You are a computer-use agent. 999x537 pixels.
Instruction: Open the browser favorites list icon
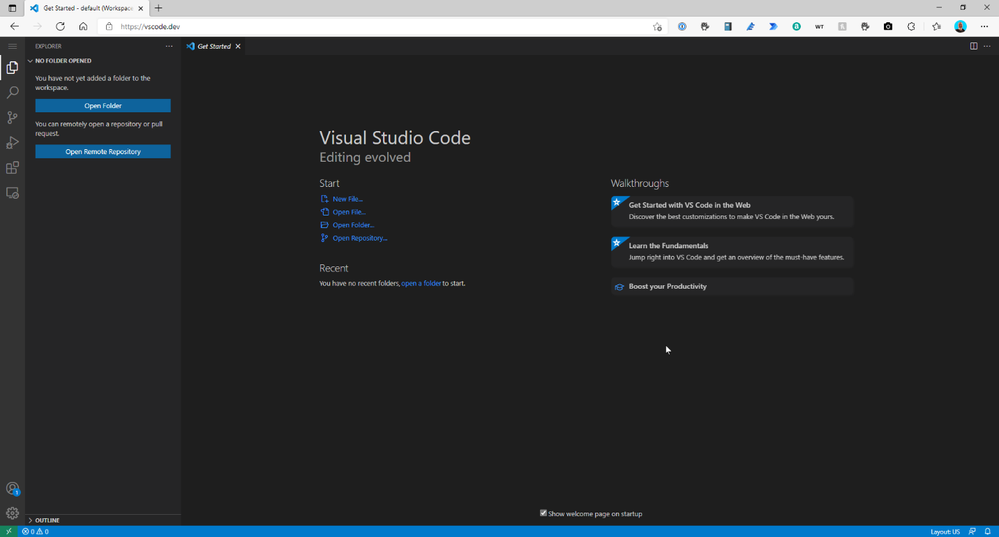pyautogui.click(x=936, y=27)
